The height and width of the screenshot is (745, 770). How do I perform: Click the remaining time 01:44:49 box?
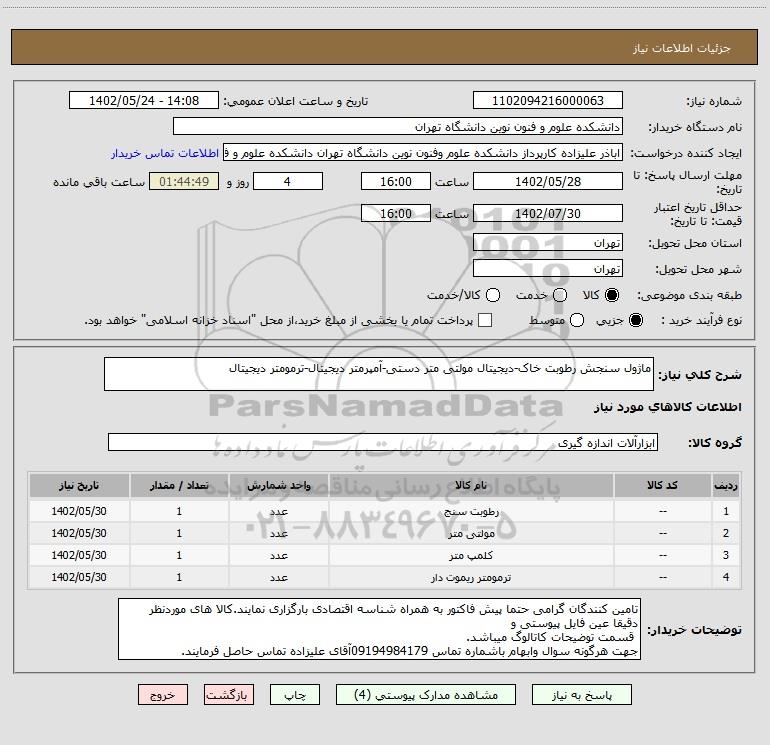click(x=183, y=181)
